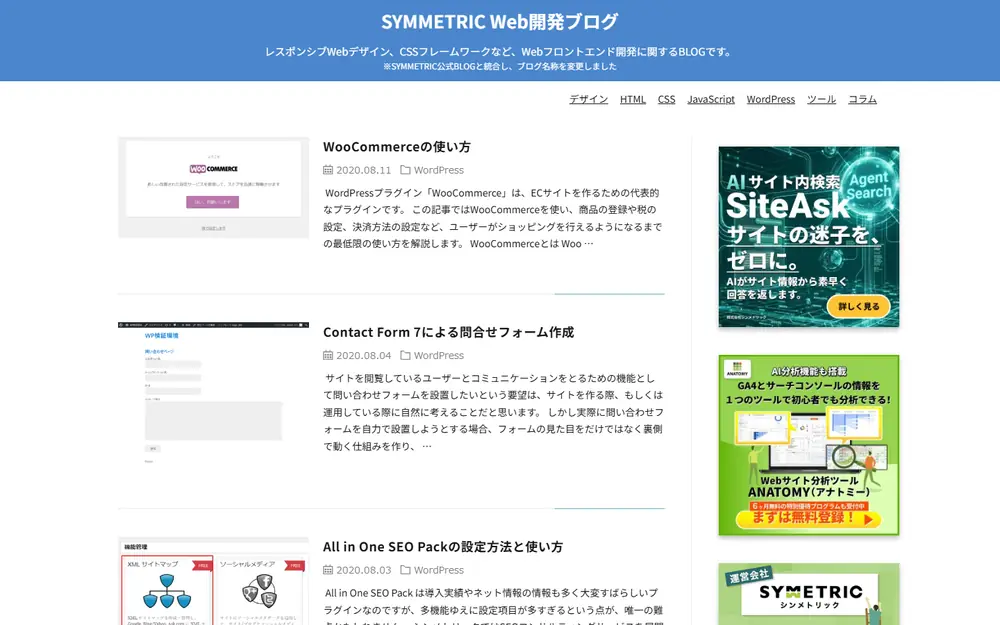Open WordPress in the top navigation

[770, 99]
